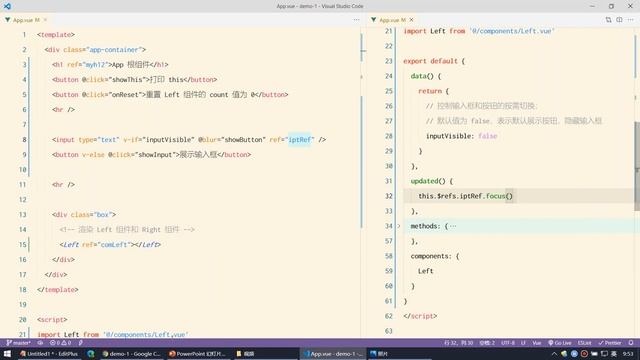Image resolution: width=640 pixels, height=360 pixels.
Task: Switch to demo-1 Google Chrome taskbar item
Action: point(131,354)
